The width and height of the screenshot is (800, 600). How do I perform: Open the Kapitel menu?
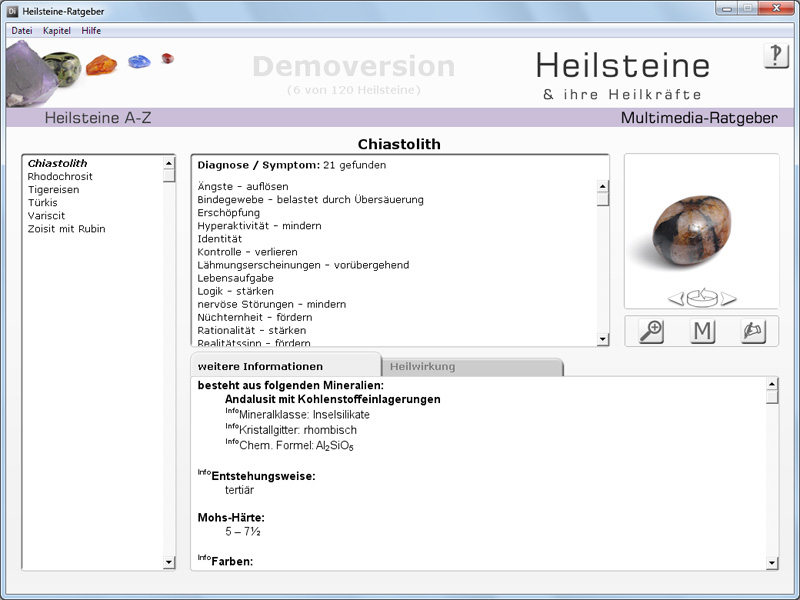click(57, 31)
